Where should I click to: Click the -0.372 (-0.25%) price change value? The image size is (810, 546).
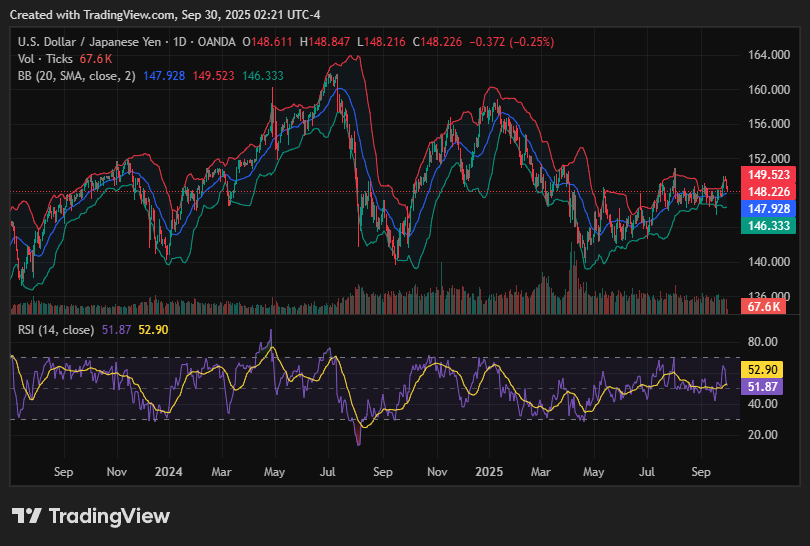pos(511,42)
